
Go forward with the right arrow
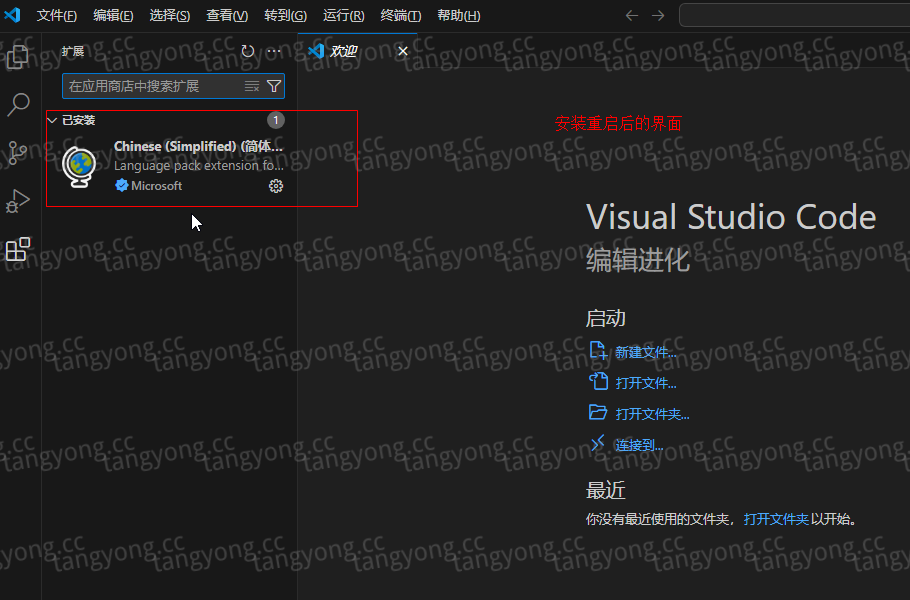658,16
